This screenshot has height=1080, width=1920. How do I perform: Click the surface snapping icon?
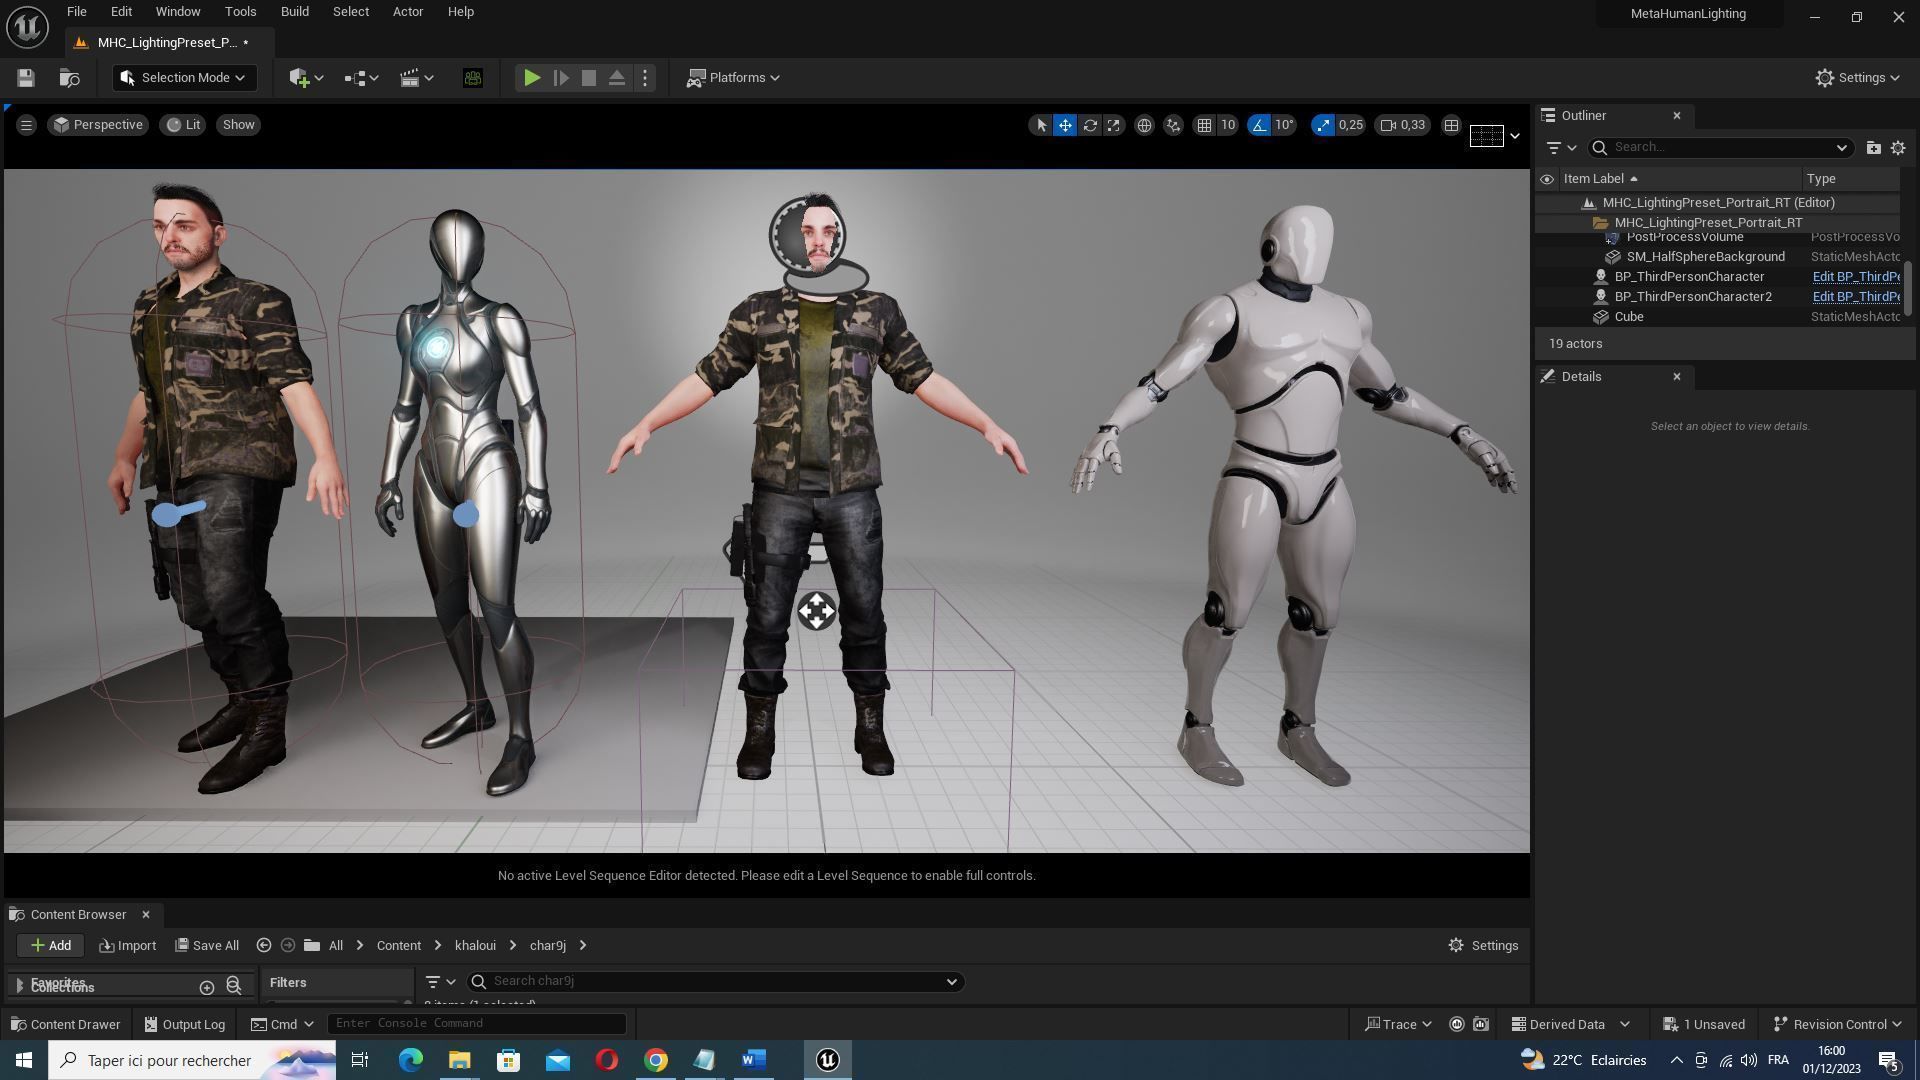click(x=1173, y=125)
